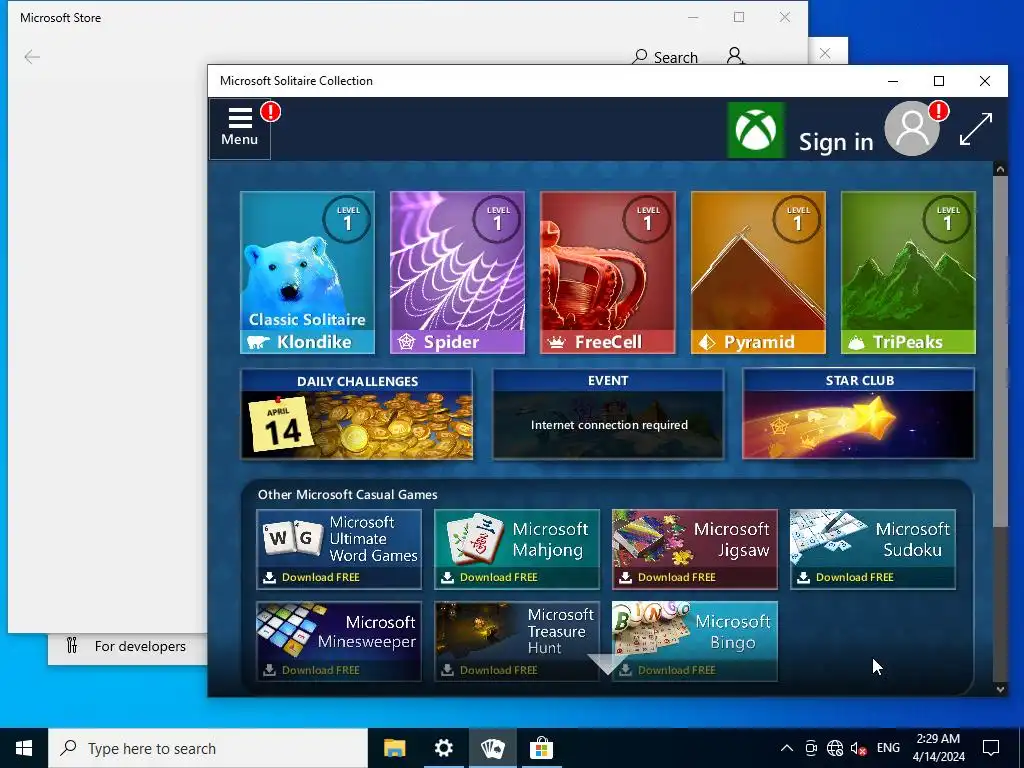Download Microsoft Ultimate Word Games
Screen dimensions: 1024x768
tap(339, 549)
